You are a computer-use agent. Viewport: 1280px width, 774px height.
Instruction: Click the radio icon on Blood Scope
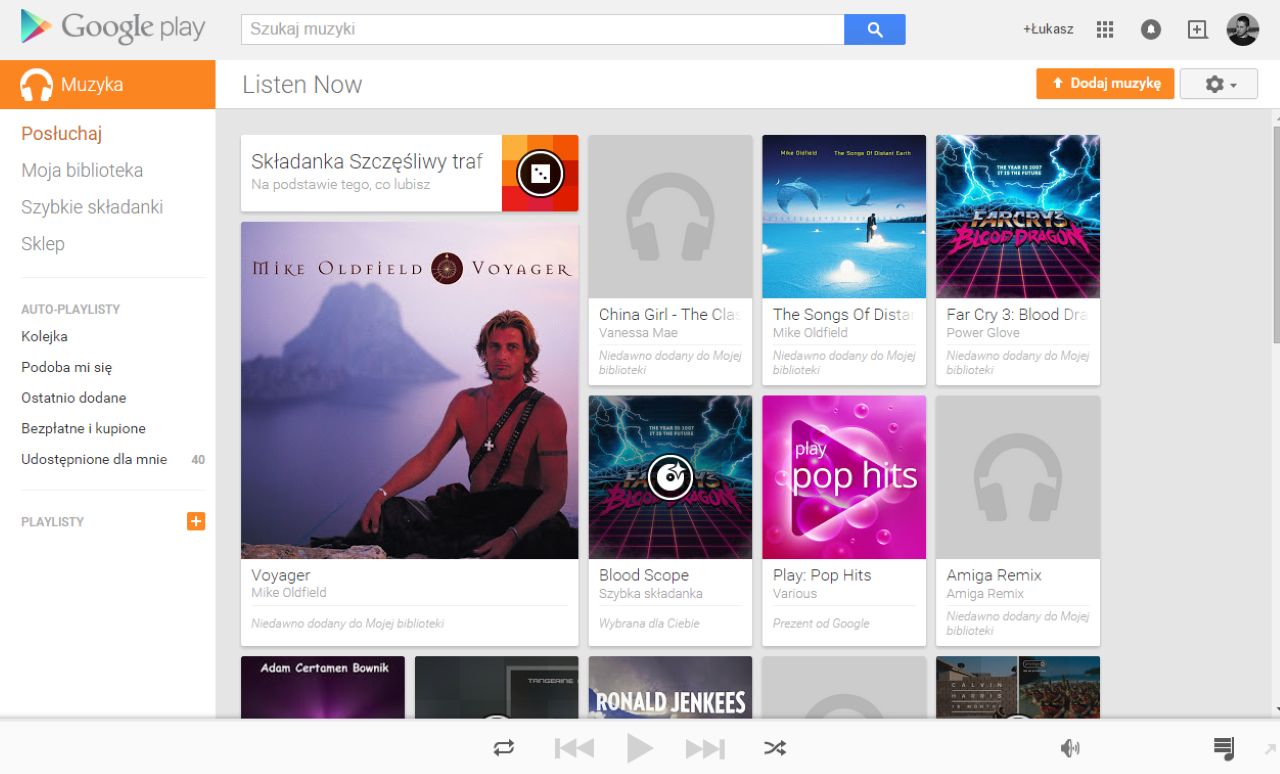tap(670, 477)
